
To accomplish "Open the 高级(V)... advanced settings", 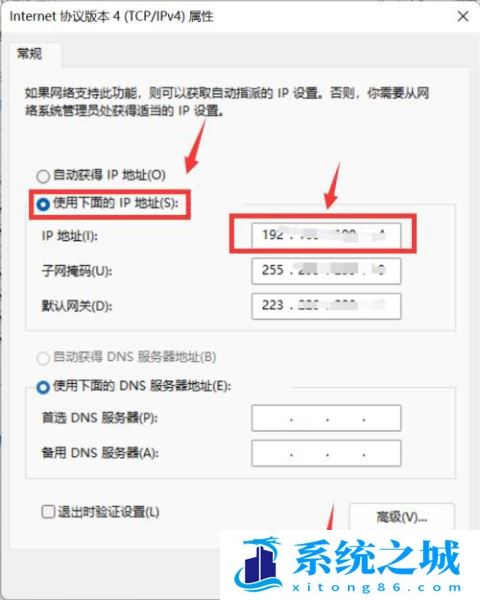I will (402, 517).
